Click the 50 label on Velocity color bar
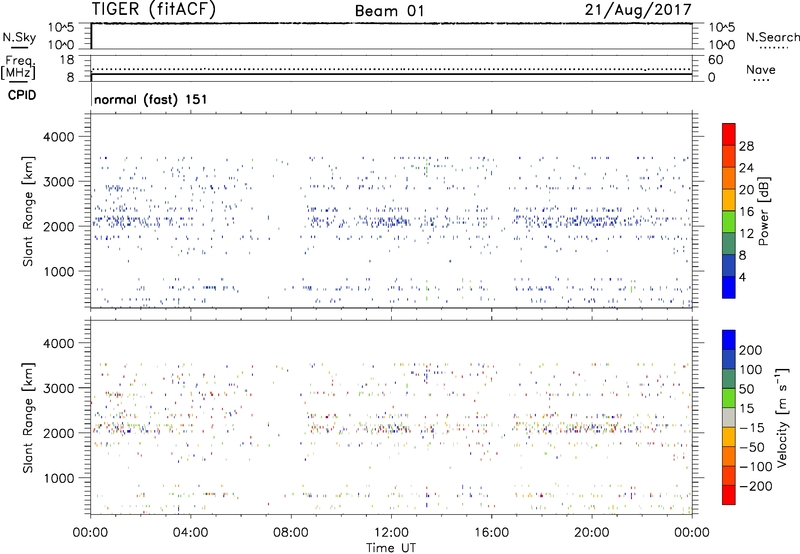This screenshot has height=554, width=800. point(746,389)
